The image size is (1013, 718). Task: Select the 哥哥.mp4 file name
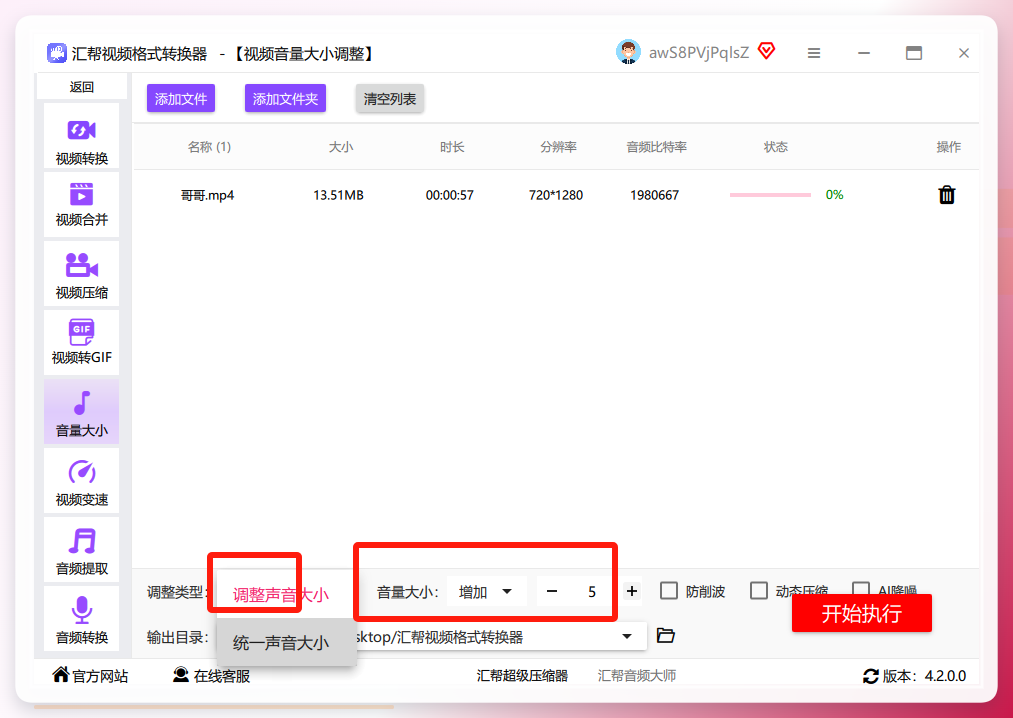click(207, 195)
